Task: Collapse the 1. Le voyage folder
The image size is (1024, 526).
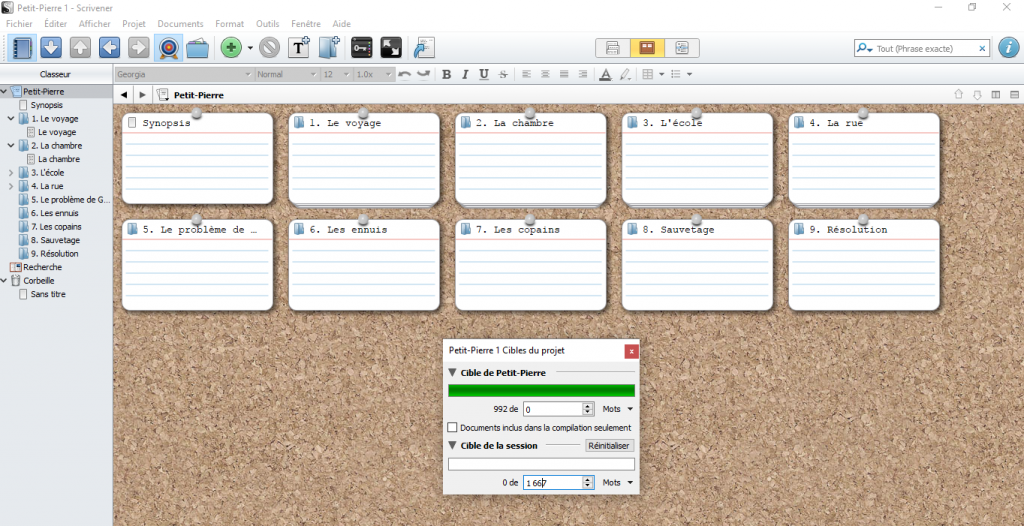Action: coord(10,119)
